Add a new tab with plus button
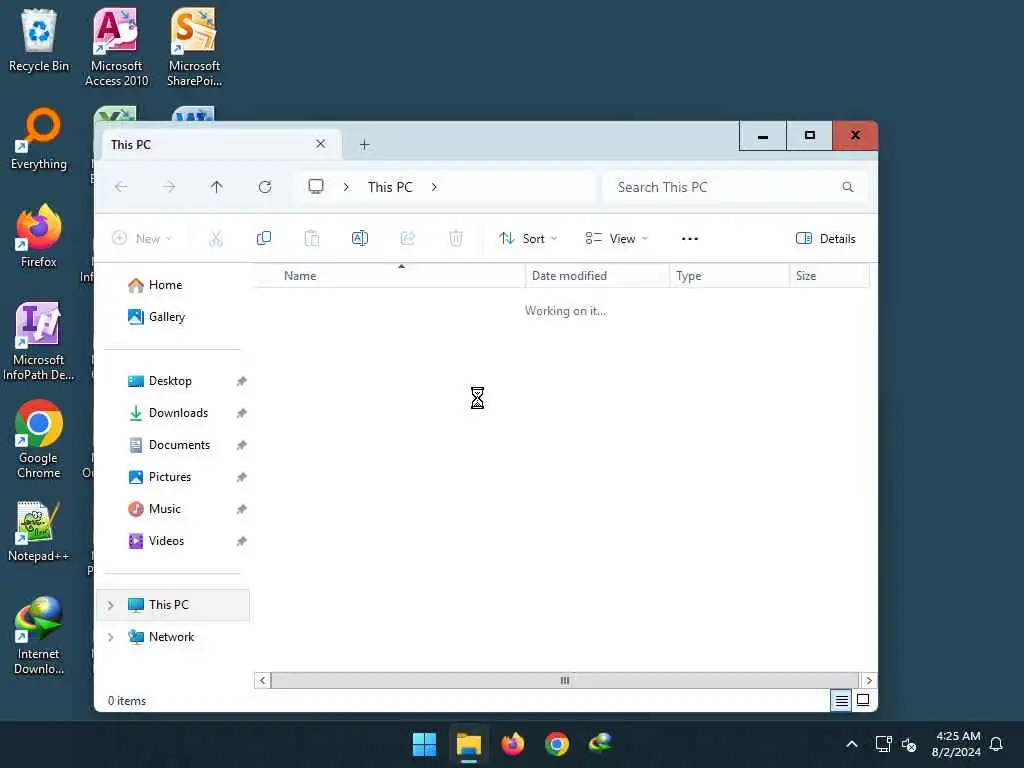1024x768 pixels. pyautogui.click(x=365, y=144)
